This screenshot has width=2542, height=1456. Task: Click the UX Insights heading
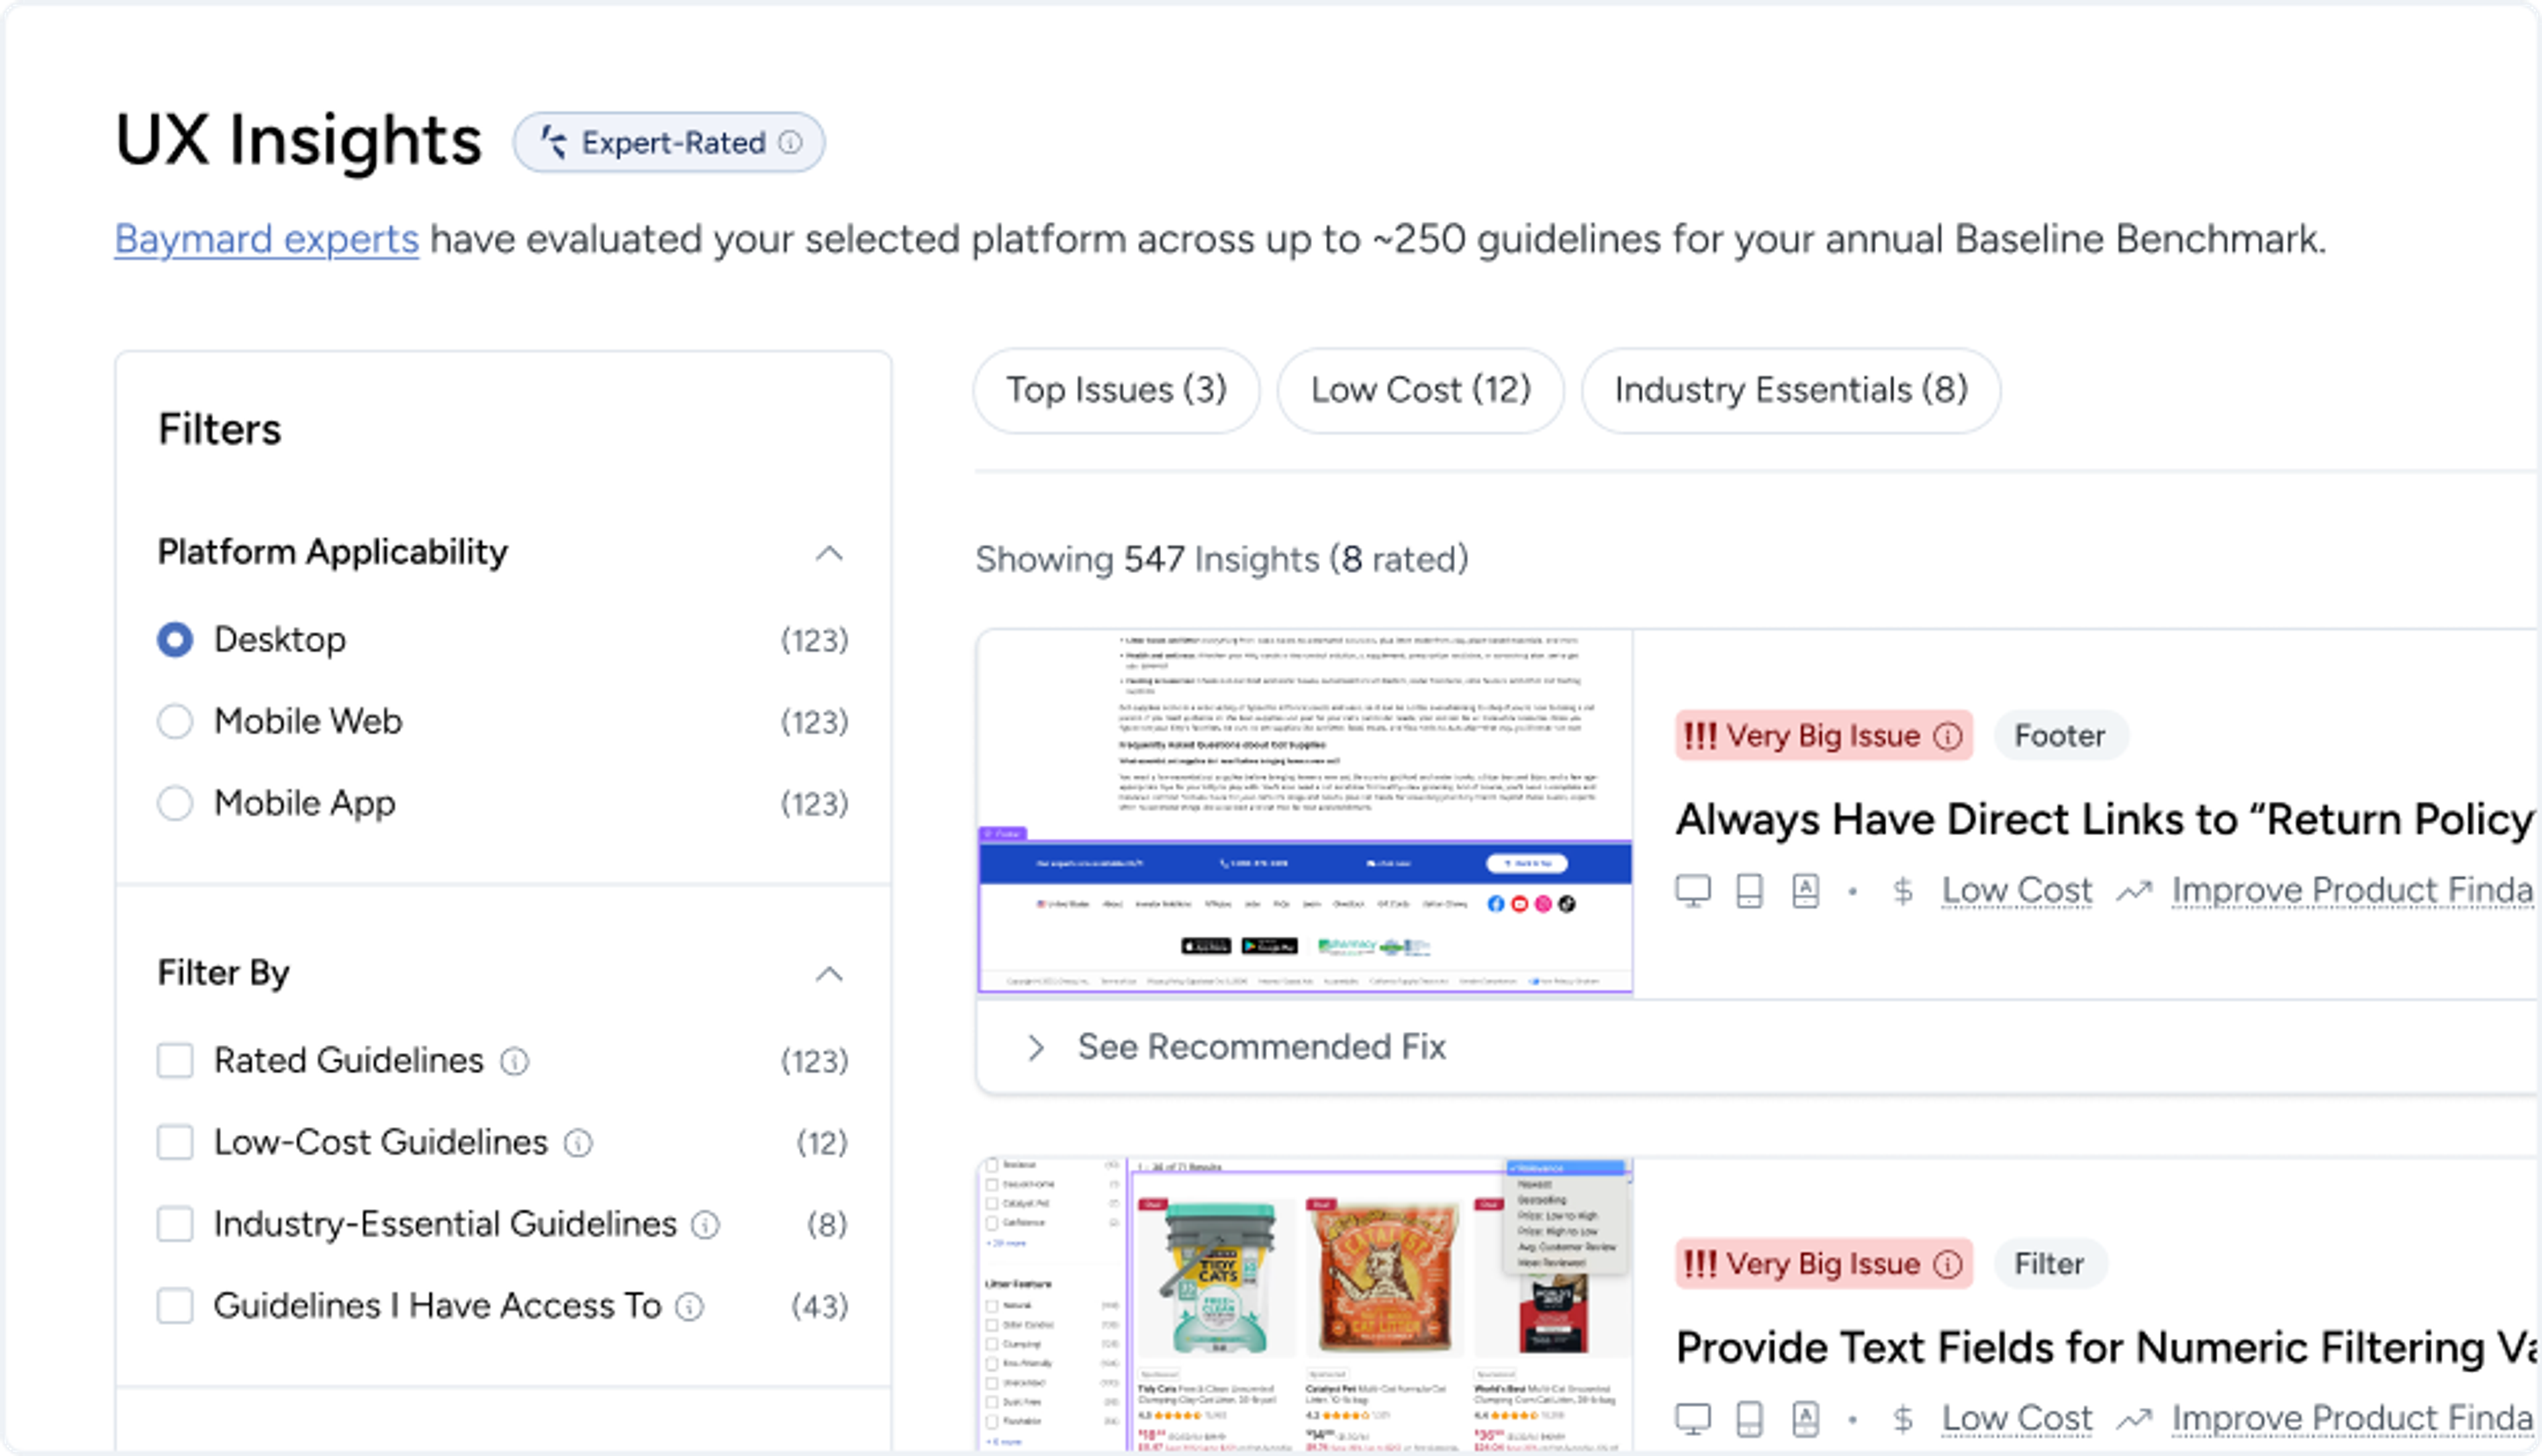(x=298, y=141)
